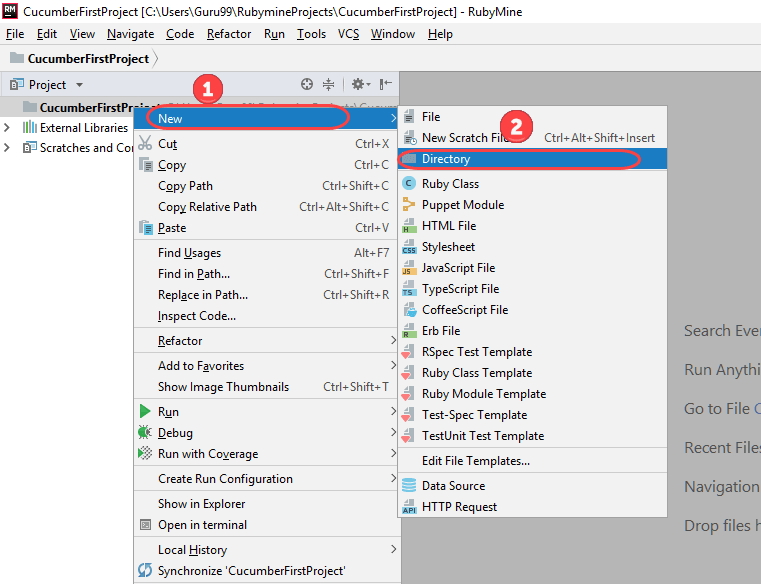
Task: Click Synchronize 'CucumberFirstProject'
Action: coord(251,571)
